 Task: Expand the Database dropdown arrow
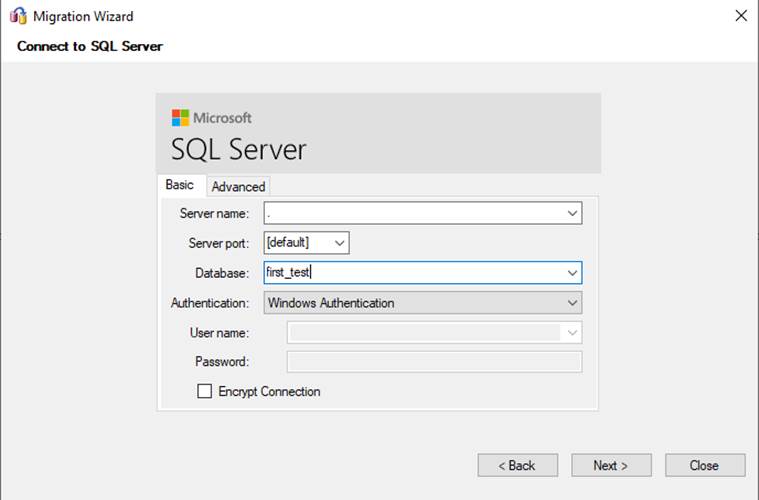(572, 273)
